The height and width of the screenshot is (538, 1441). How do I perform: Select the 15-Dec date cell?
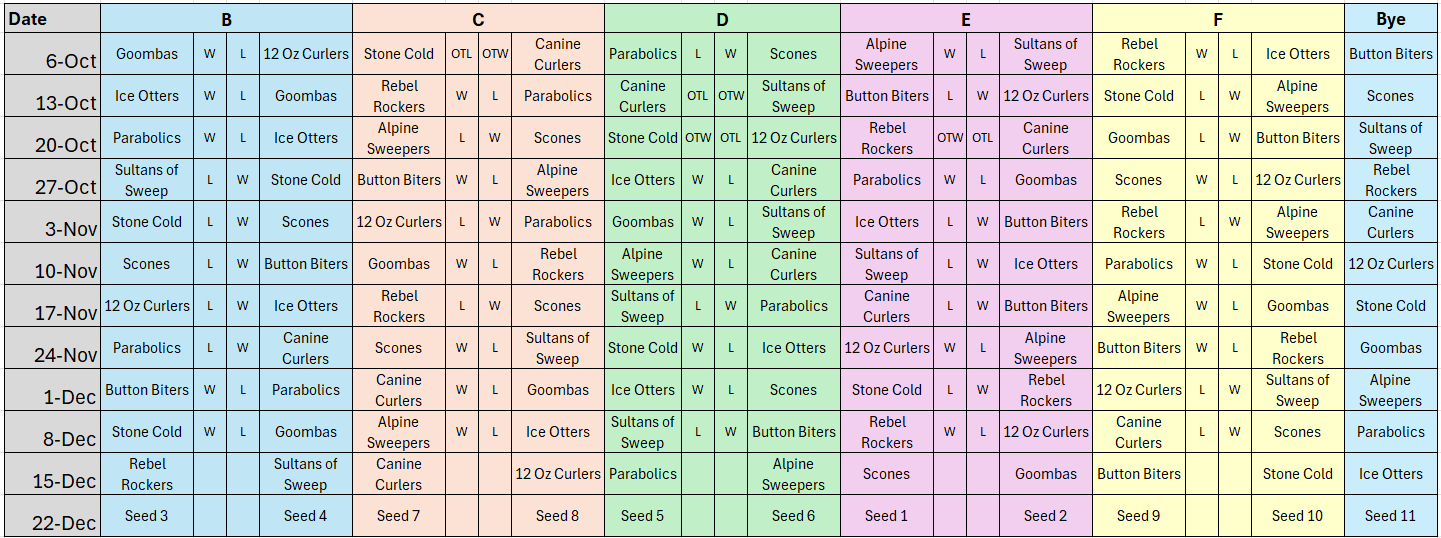coord(50,474)
